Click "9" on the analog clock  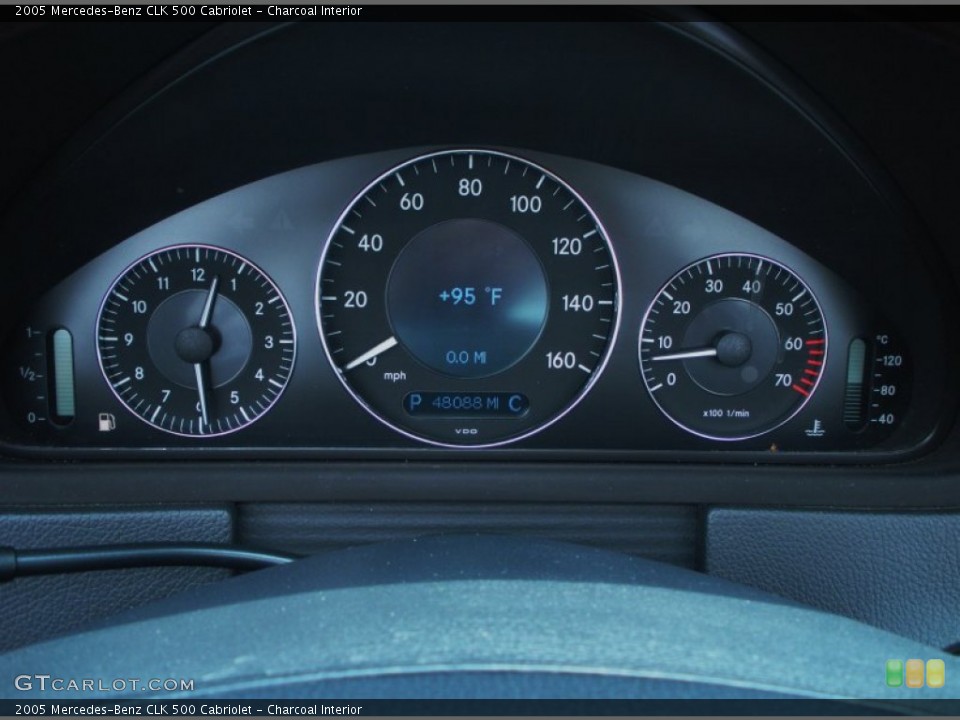click(129, 339)
